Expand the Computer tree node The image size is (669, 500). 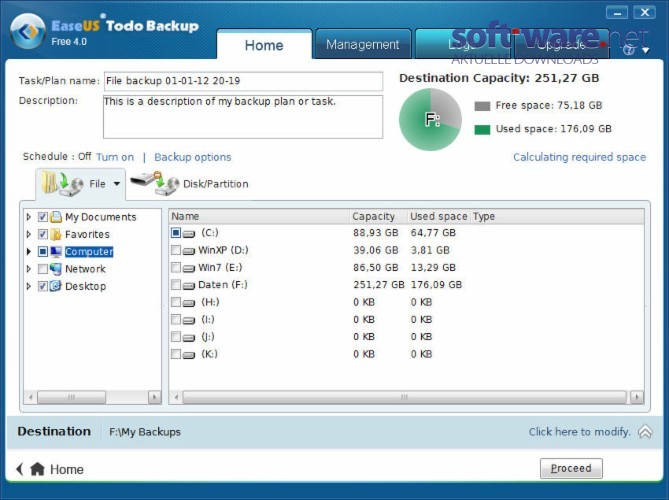click(29, 252)
